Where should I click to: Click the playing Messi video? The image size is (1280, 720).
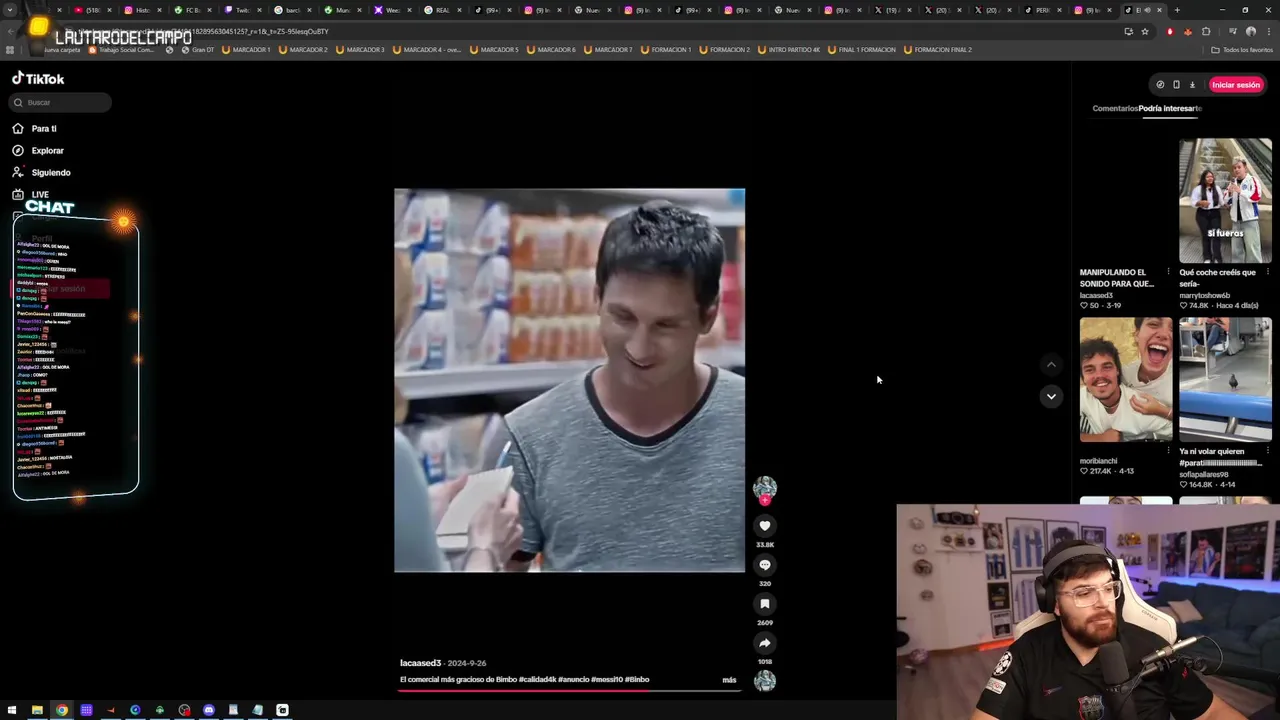click(x=569, y=380)
